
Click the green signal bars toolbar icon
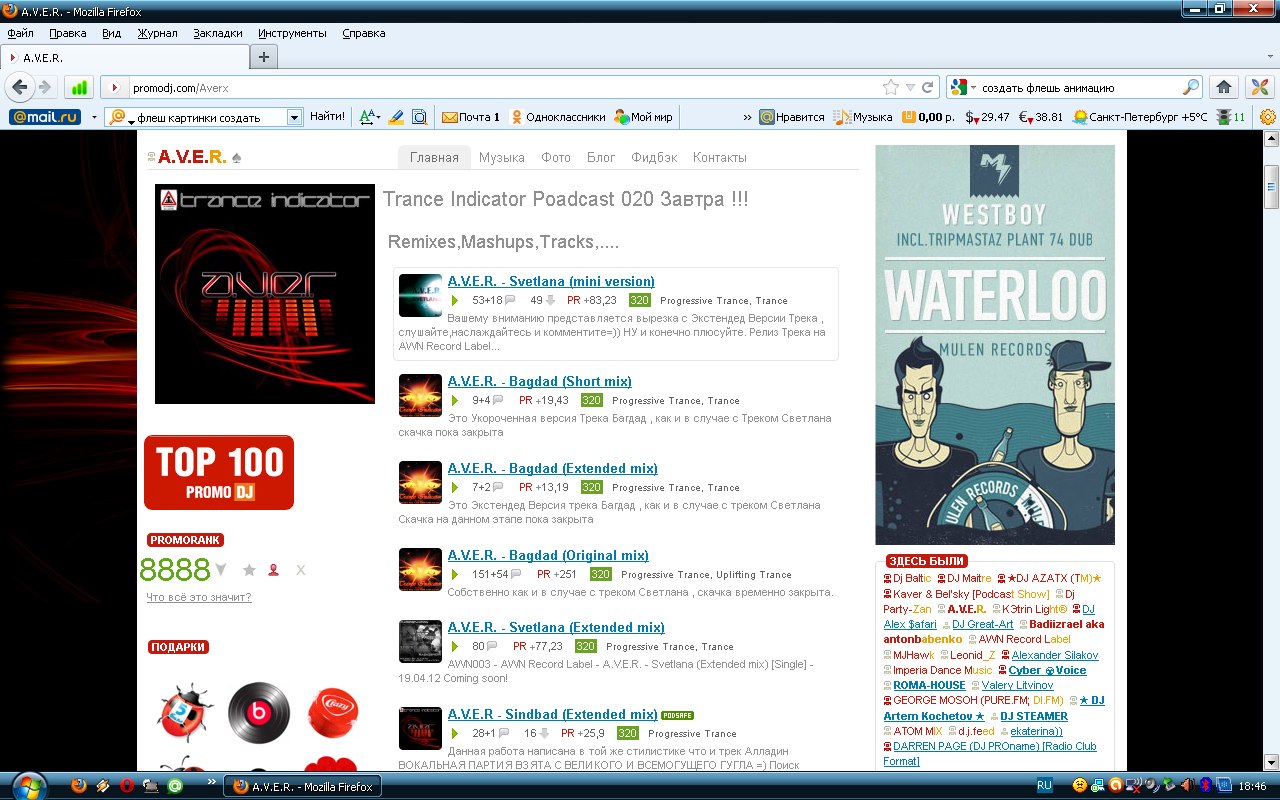tap(79, 87)
